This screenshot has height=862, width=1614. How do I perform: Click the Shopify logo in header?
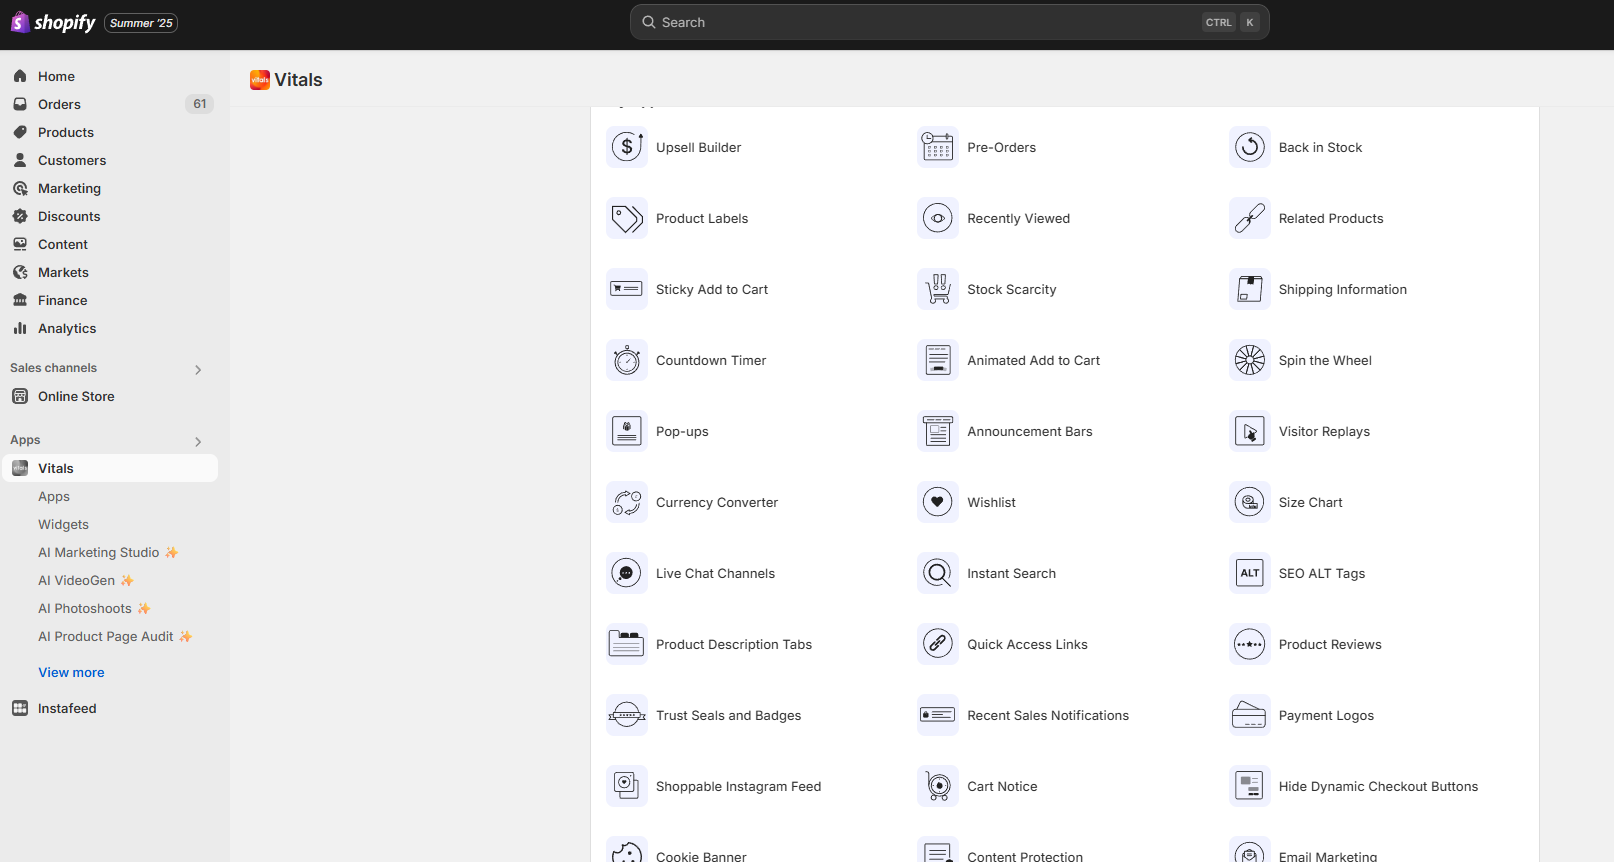(53, 22)
